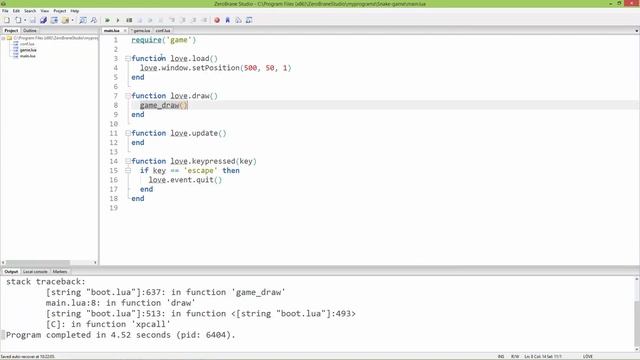Select conf.lua in the project tree
Viewport: 640px width, 360px height.
(27, 44)
